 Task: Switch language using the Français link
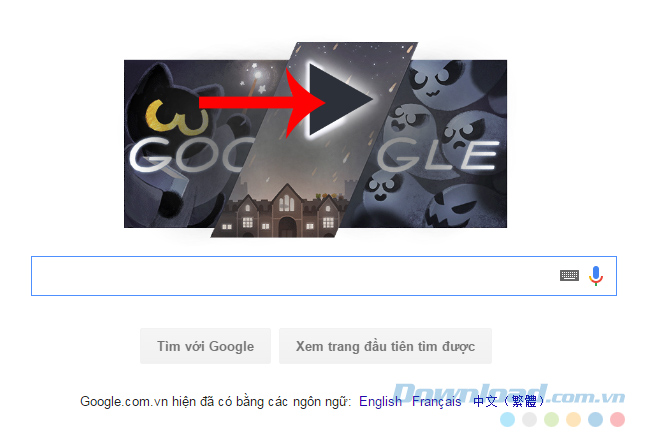436,401
